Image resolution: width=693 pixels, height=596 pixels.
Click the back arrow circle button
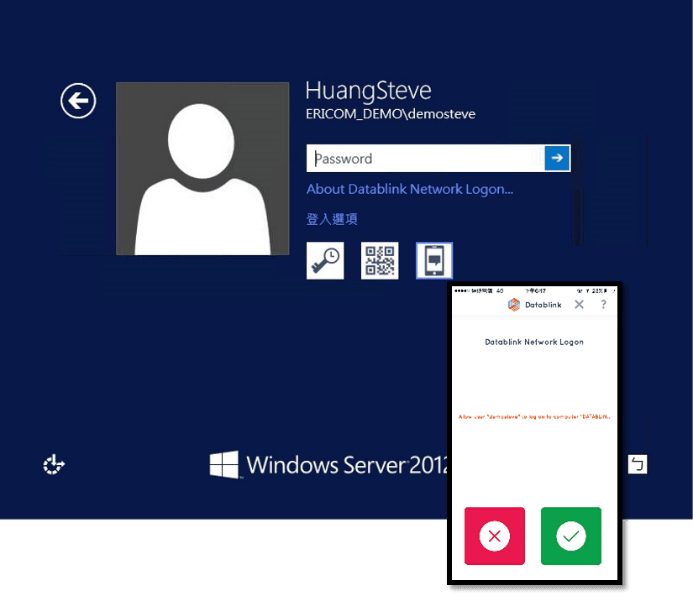78,101
